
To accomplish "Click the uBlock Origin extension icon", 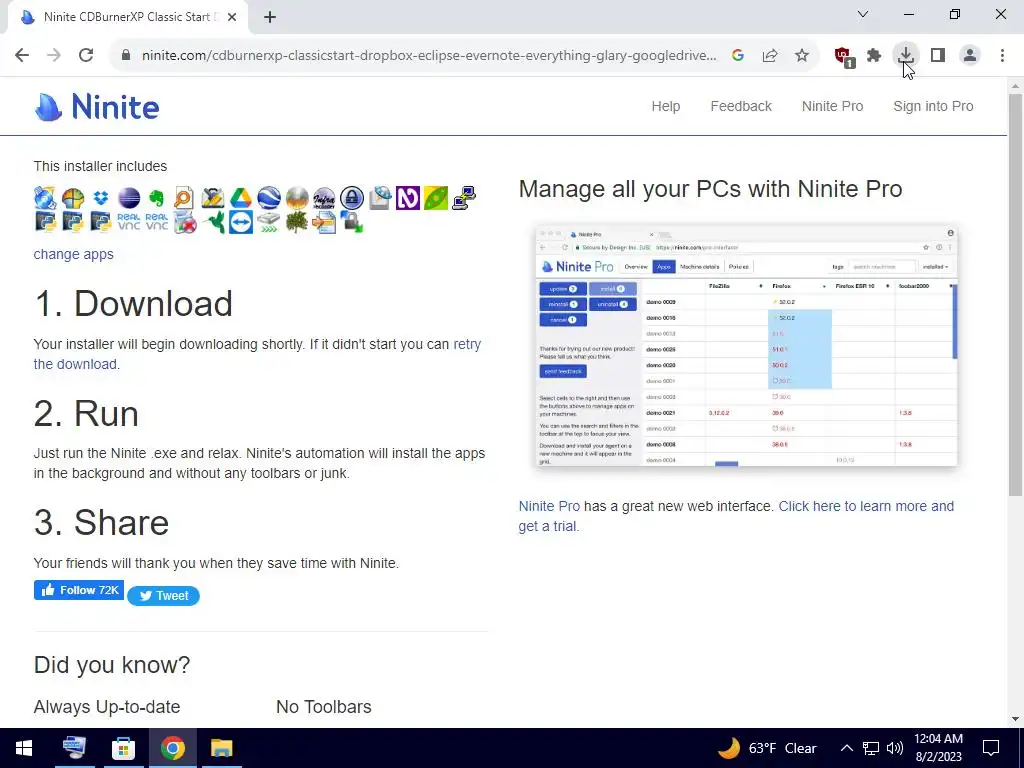I will [844, 56].
